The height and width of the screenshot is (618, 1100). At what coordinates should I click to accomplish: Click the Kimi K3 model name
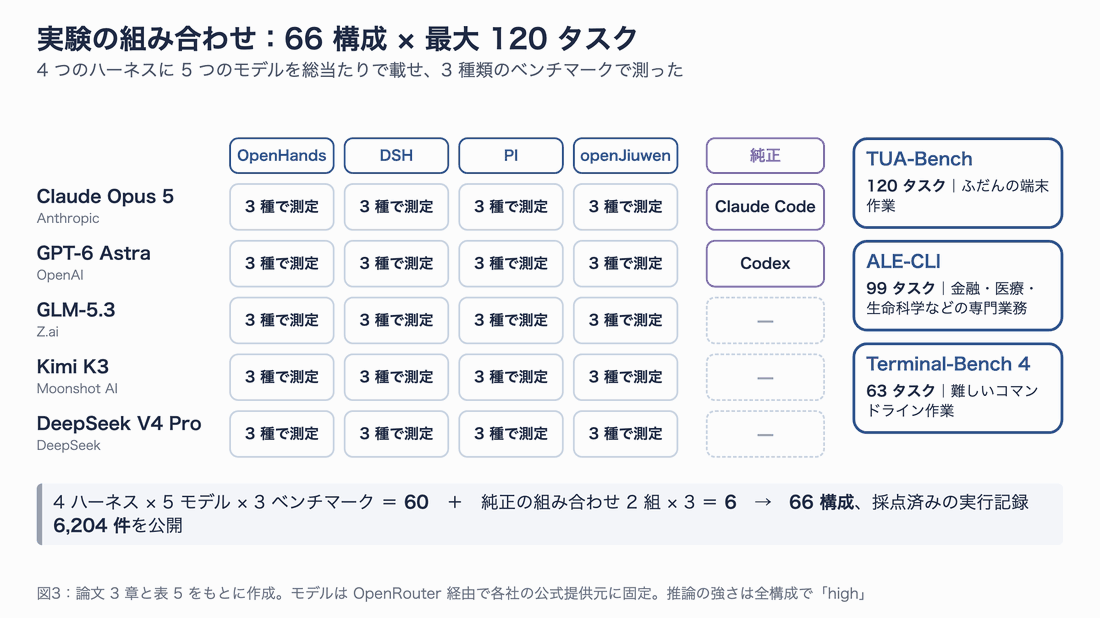pos(72,367)
